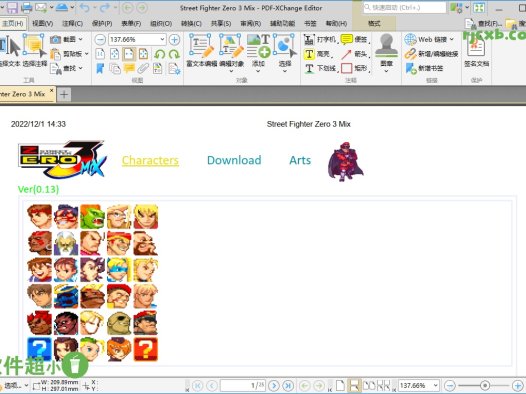
Task: Click in the Quick Launch search box
Action: pyautogui.click(x=405, y=7)
